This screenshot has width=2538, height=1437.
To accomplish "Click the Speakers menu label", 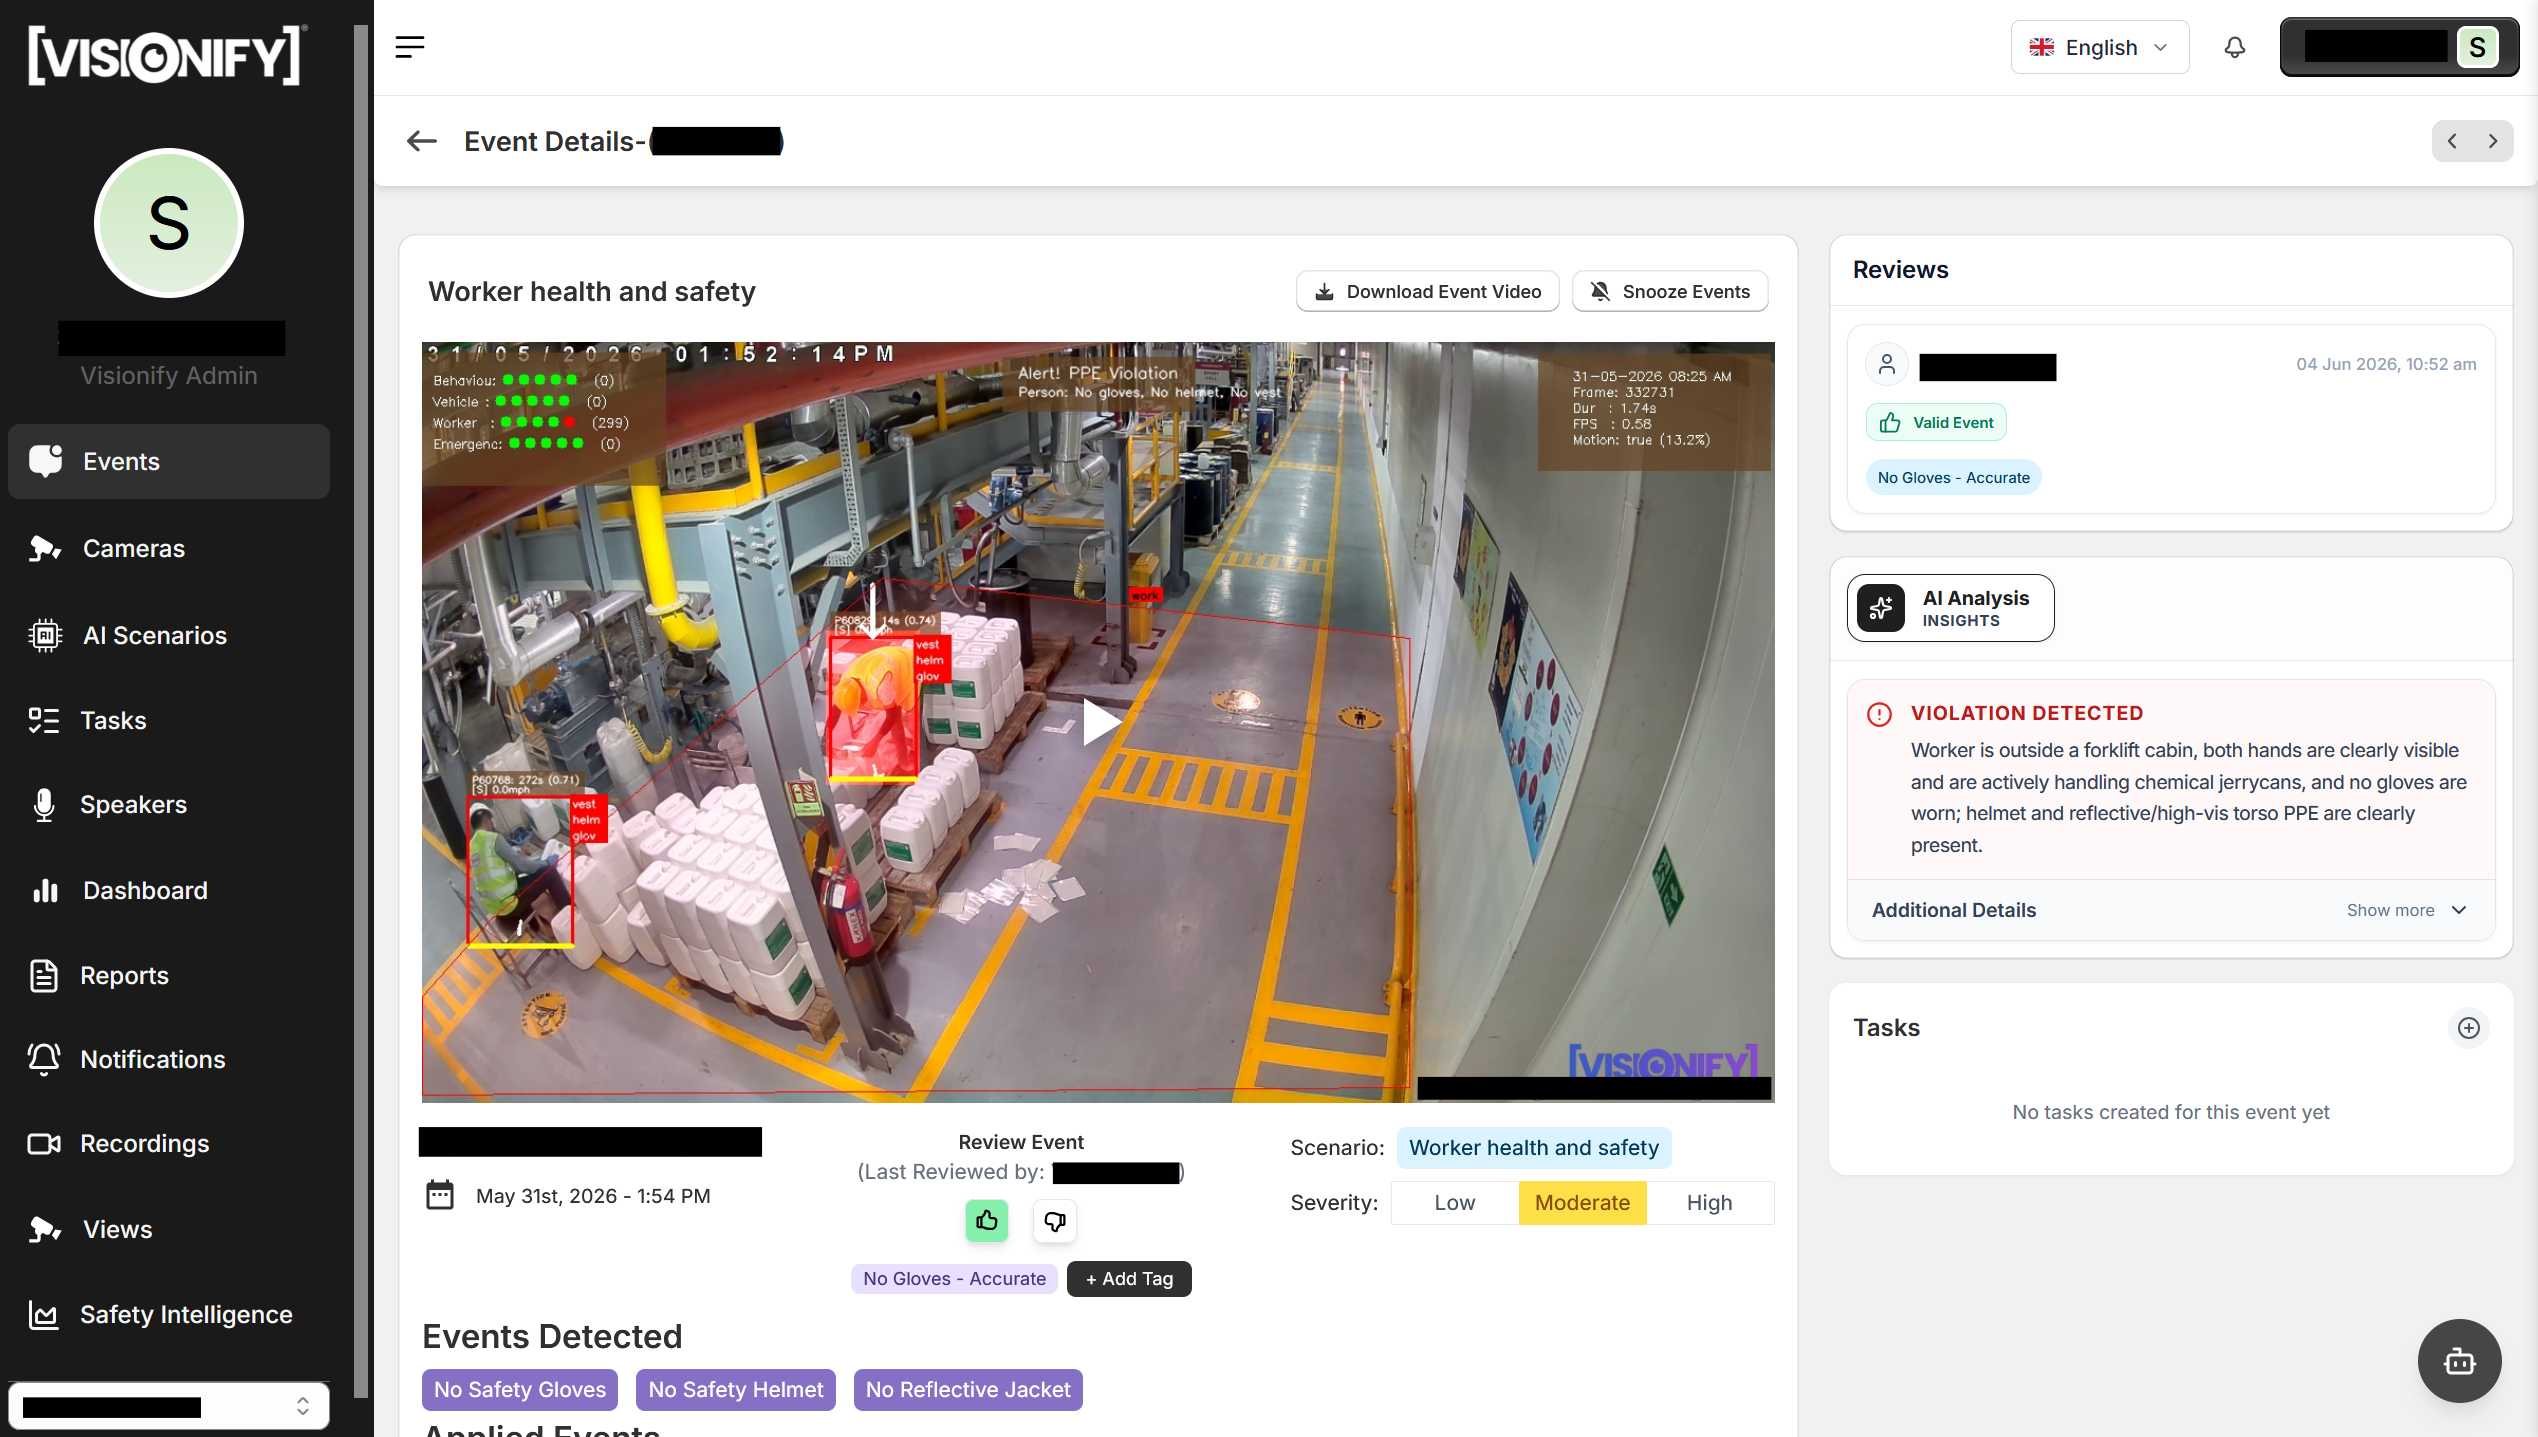I will [134, 804].
